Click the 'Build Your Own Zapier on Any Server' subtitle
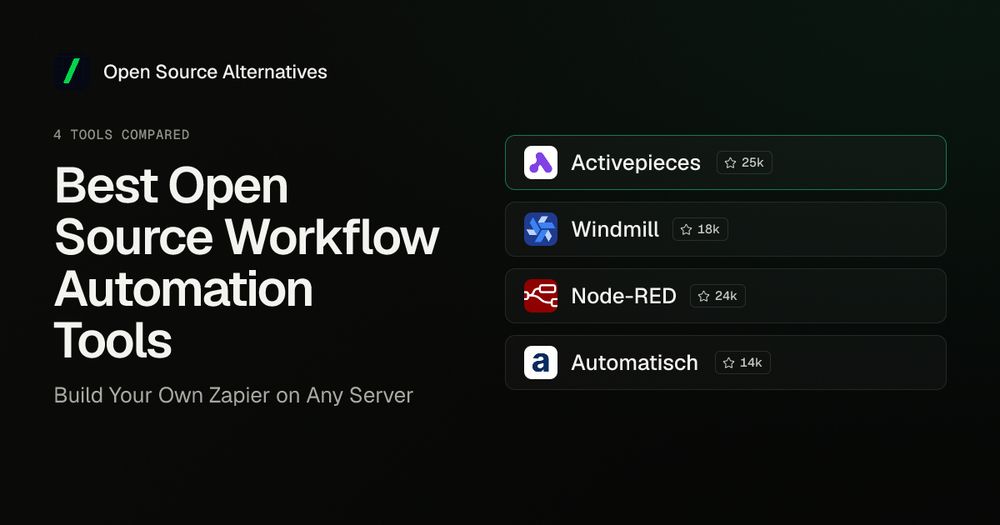1000x525 pixels. point(233,396)
